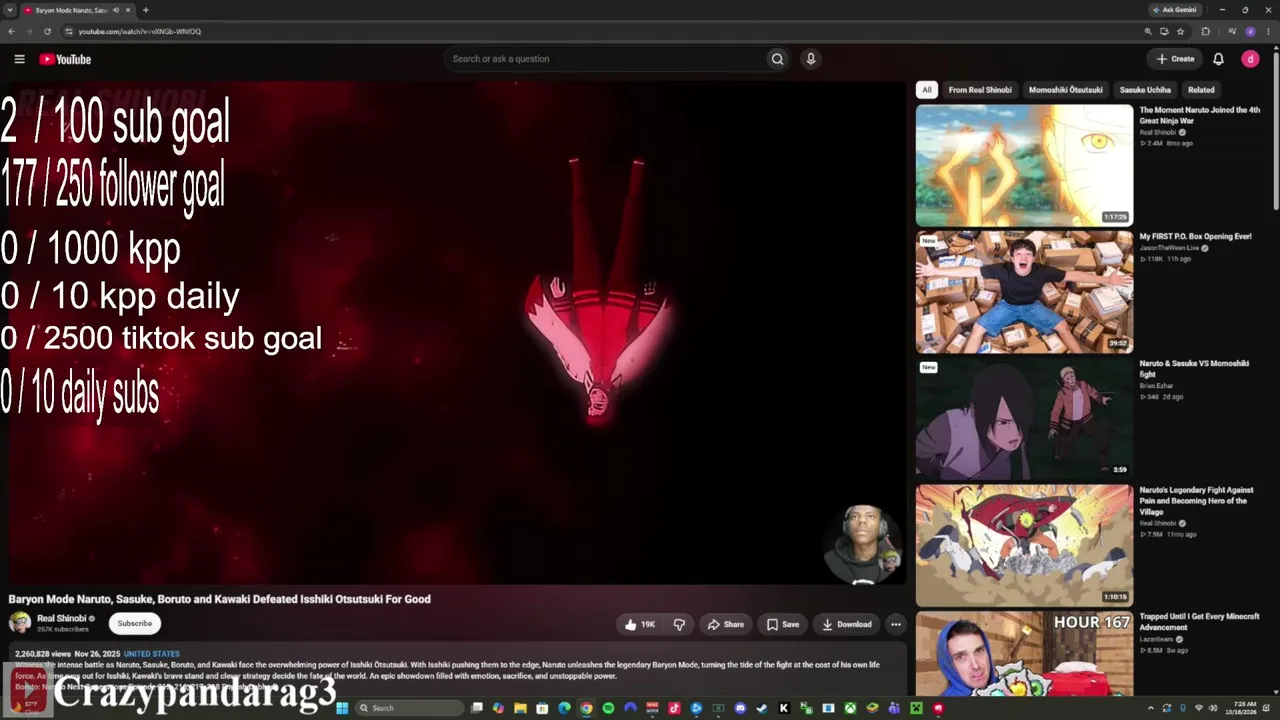This screenshot has height=720, width=1280.
Task: Close the Baryon Mode Naruto tab
Action: 128,10
